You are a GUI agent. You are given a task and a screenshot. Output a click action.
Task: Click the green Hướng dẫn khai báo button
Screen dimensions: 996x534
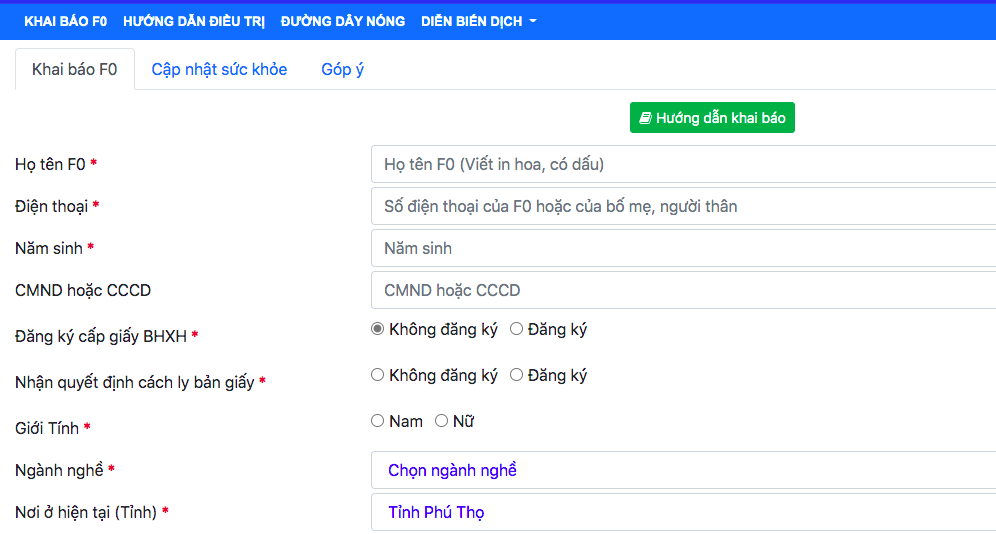click(712, 117)
